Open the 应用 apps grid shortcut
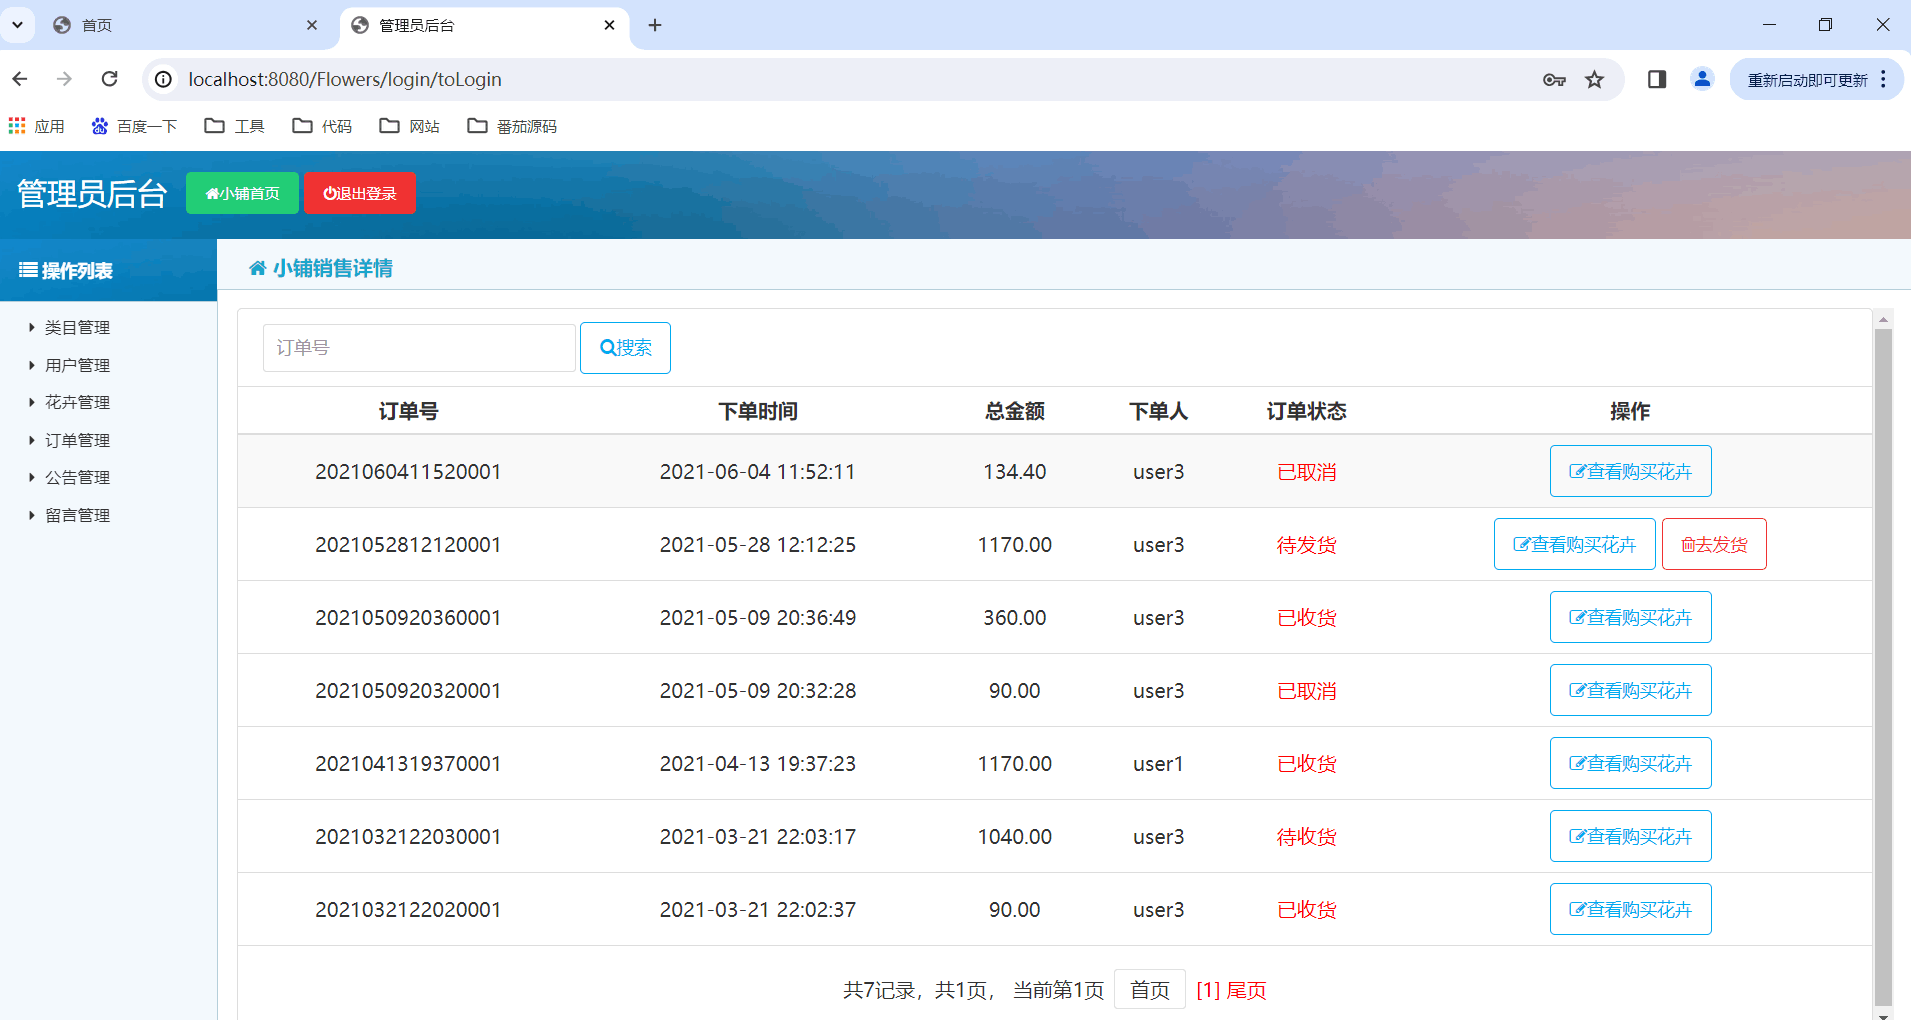Image resolution: width=1911 pixels, height=1020 pixels. click(36, 126)
